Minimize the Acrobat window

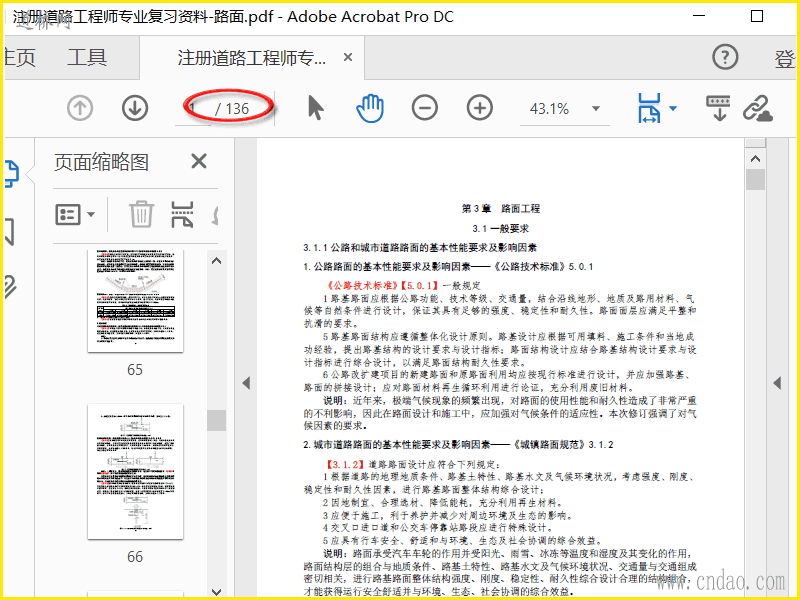point(699,16)
